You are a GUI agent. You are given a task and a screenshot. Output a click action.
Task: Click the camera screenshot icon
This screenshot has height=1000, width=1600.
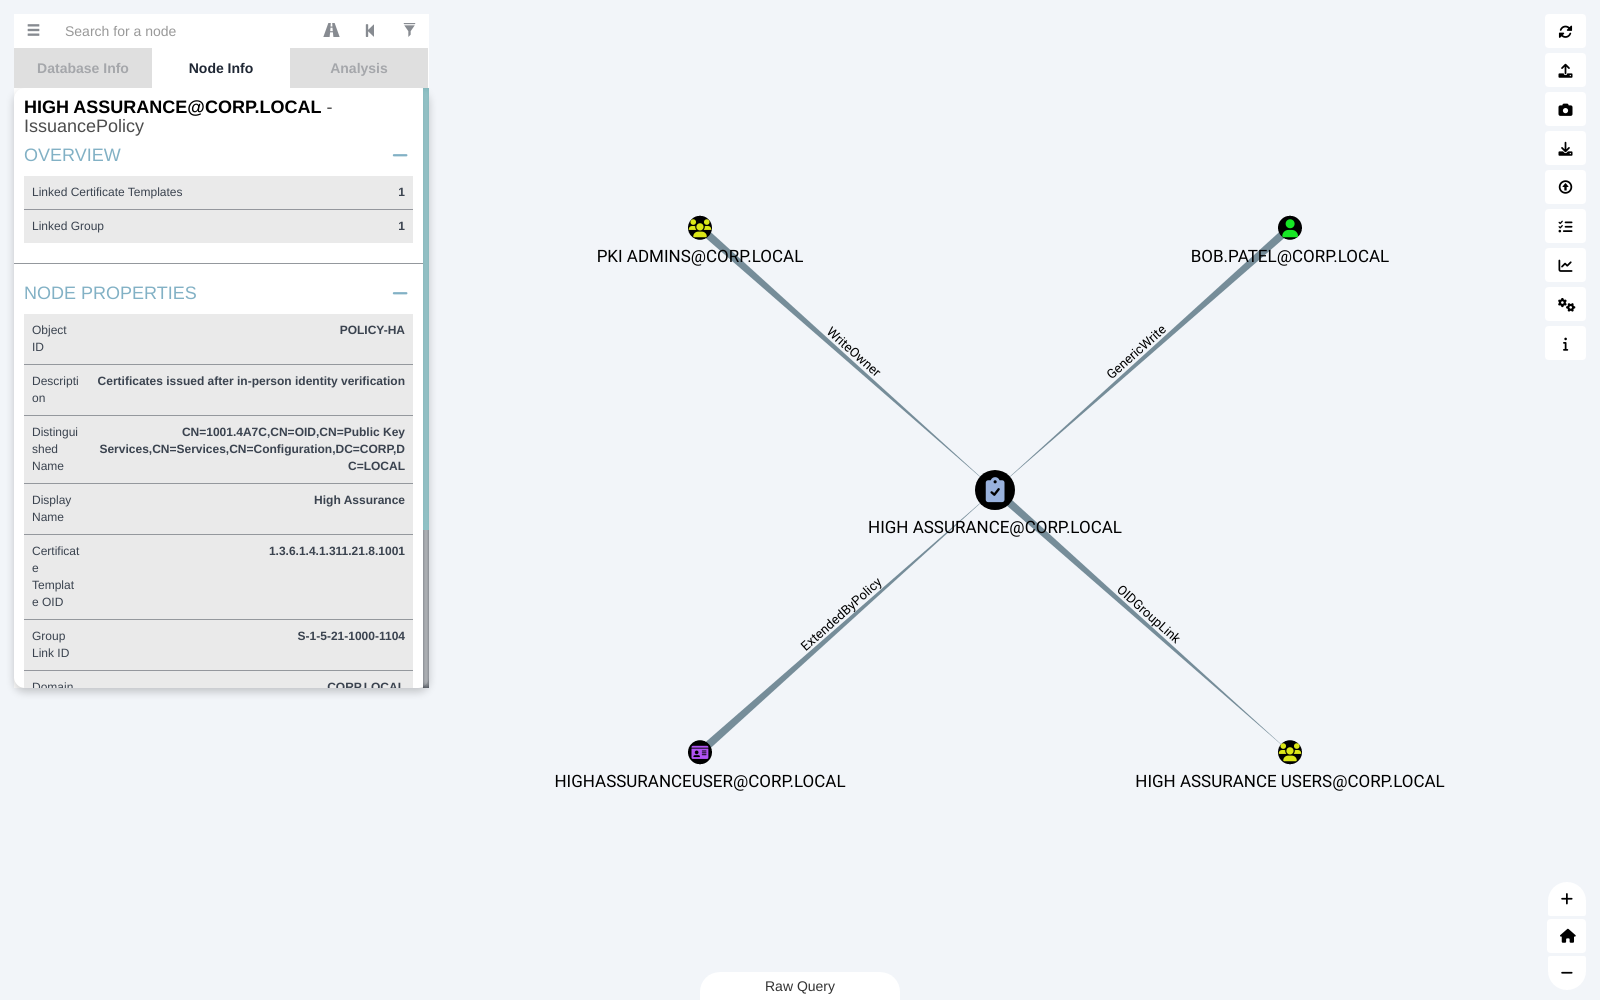coord(1565,110)
